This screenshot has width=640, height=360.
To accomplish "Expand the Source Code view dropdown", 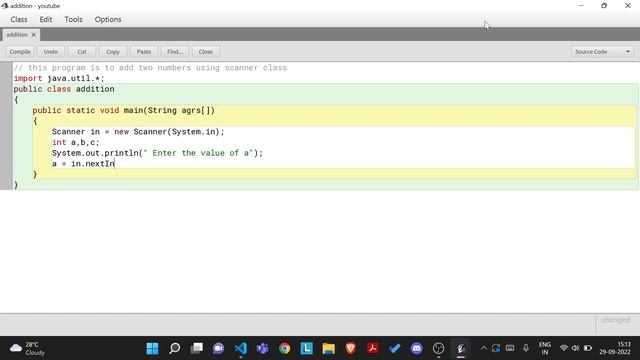I will click(x=602, y=52).
